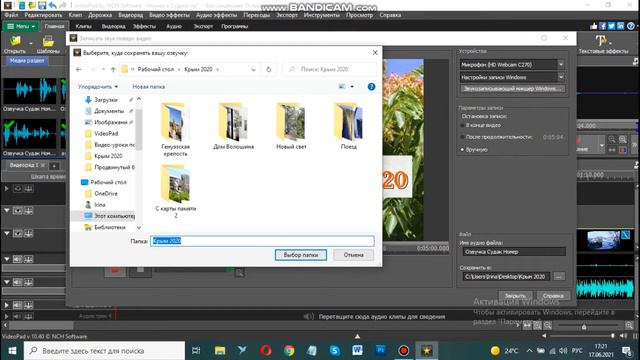The image size is (640, 360).
Task: Open Skype from taskbar
Action: [x=334, y=351]
